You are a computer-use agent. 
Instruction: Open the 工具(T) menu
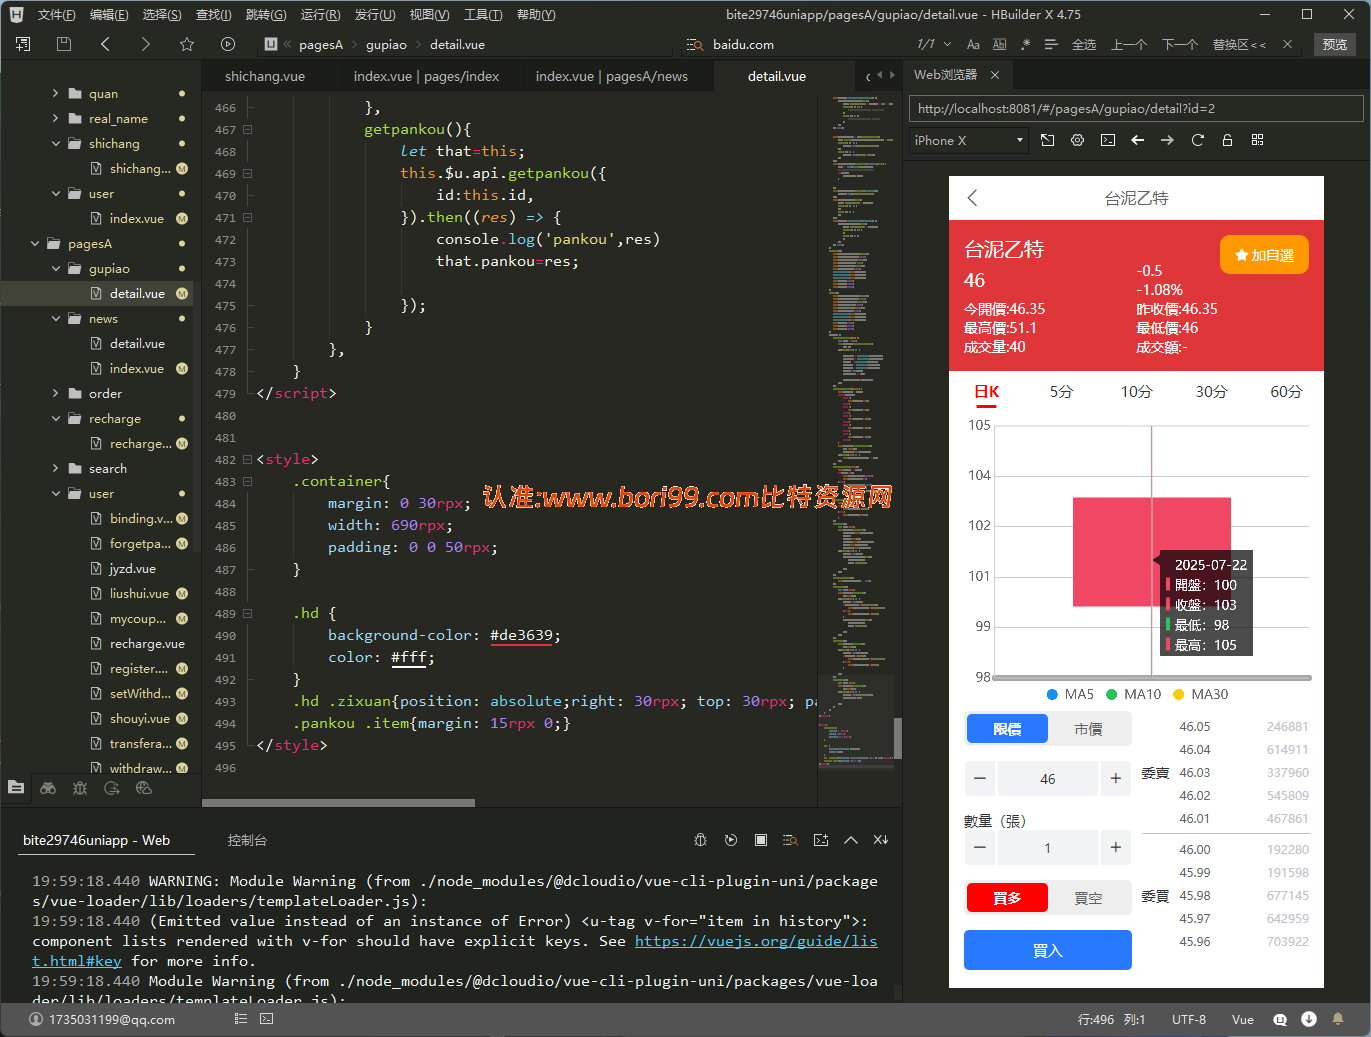(x=483, y=15)
